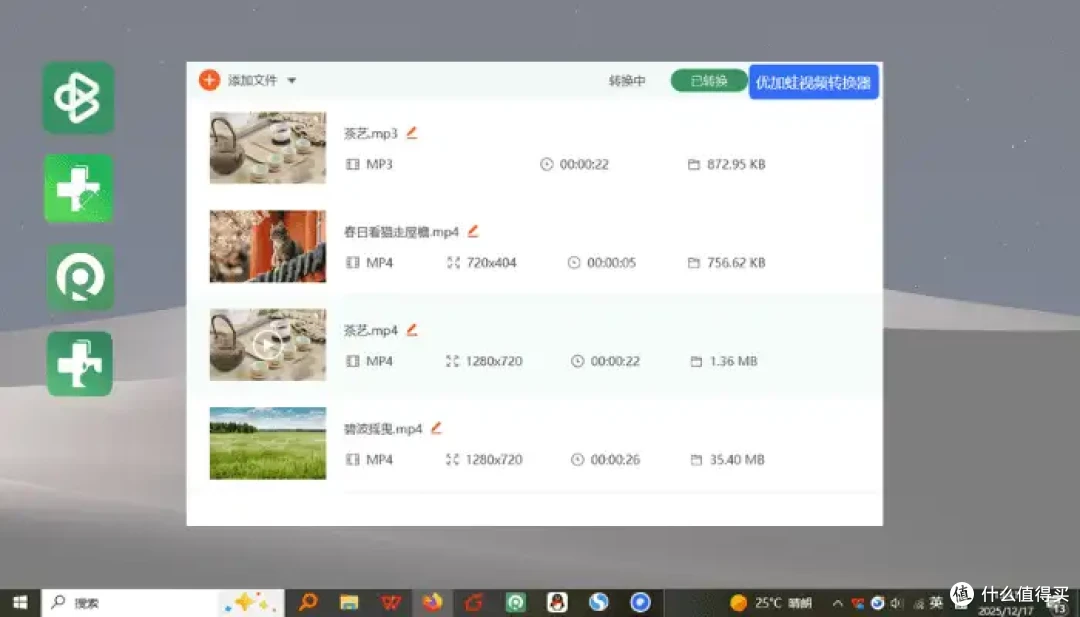The height and width of the screenshot is (617, 1080).
Task: Open the third desktop icon with Q logo
Action: 80,277
